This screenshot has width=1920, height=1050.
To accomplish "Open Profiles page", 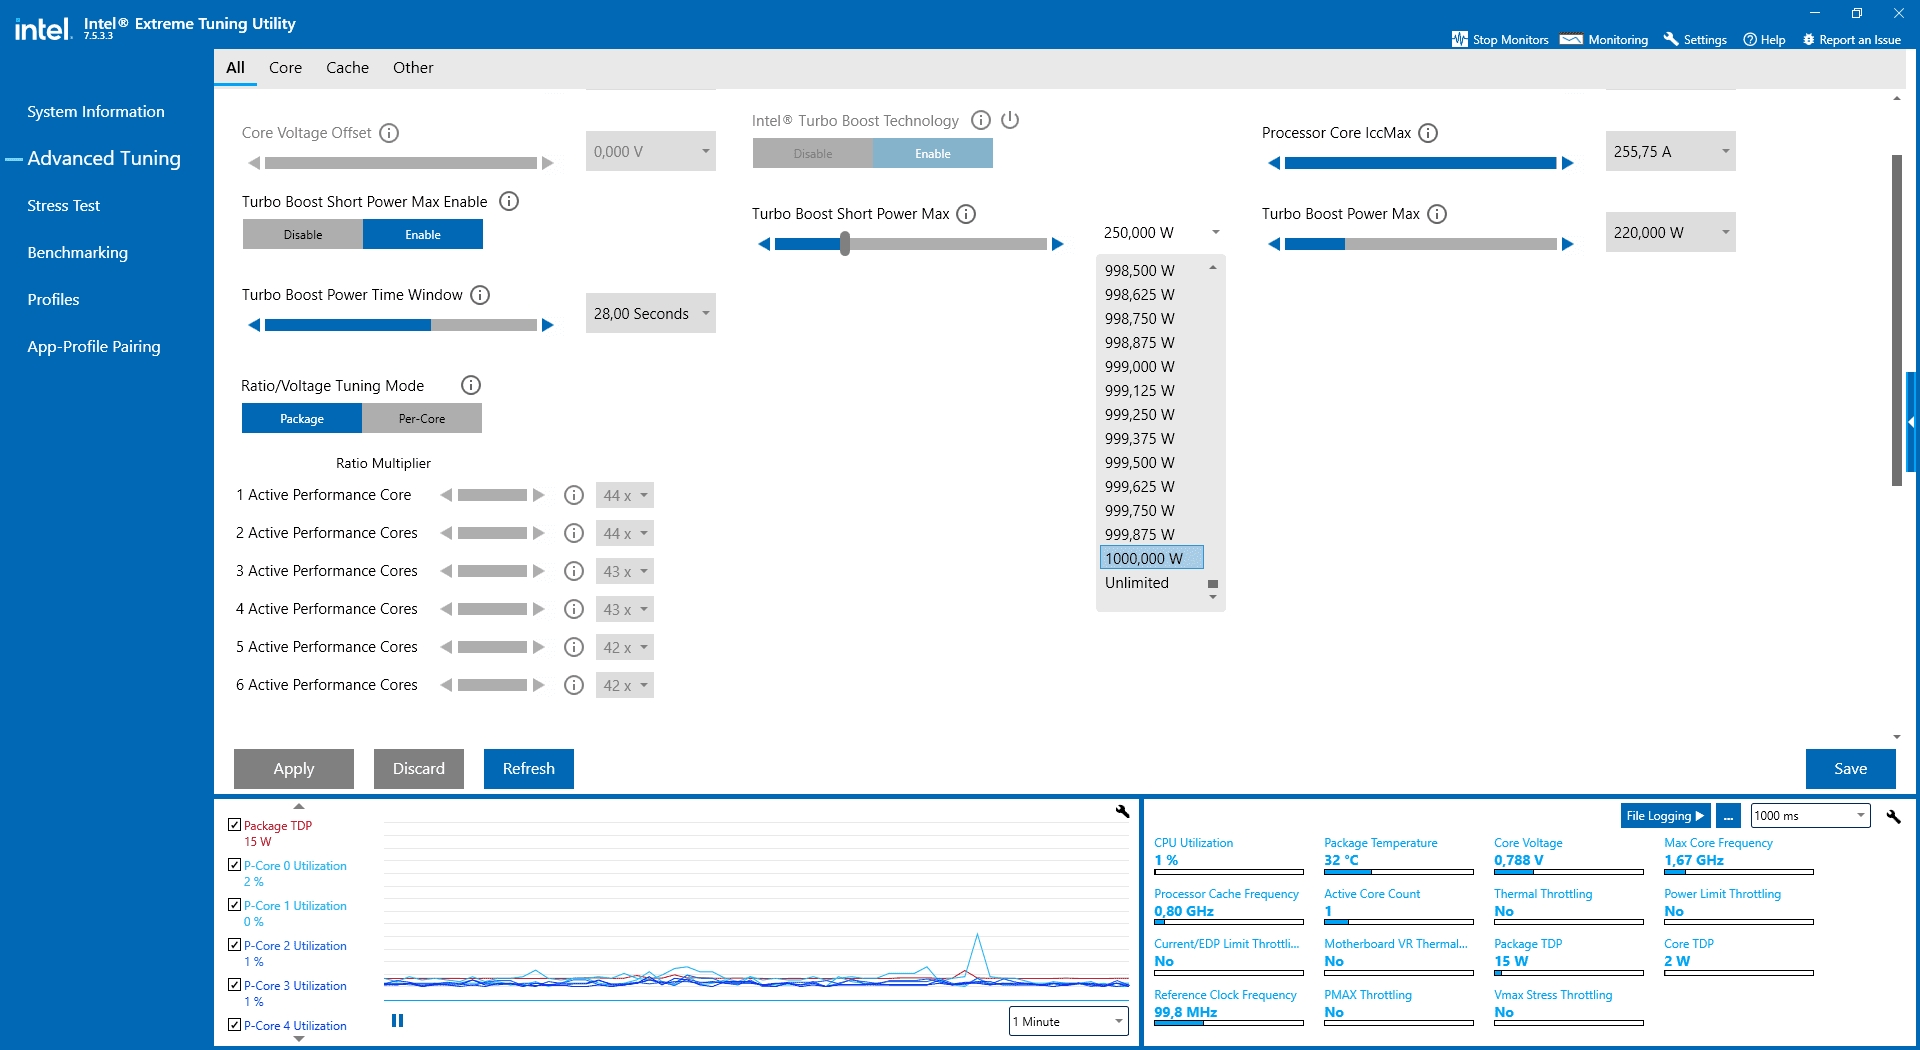I will click(54, 300).
